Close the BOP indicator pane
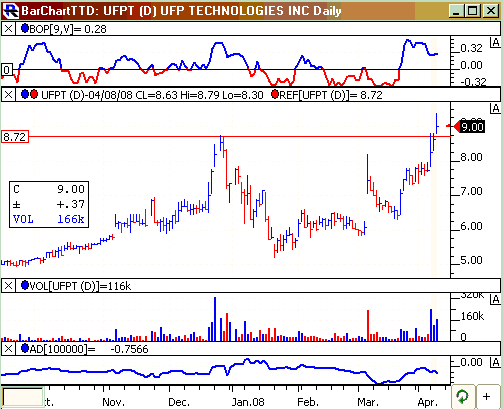The height and width of the screenshot is (409, 503). click(8, 29)
